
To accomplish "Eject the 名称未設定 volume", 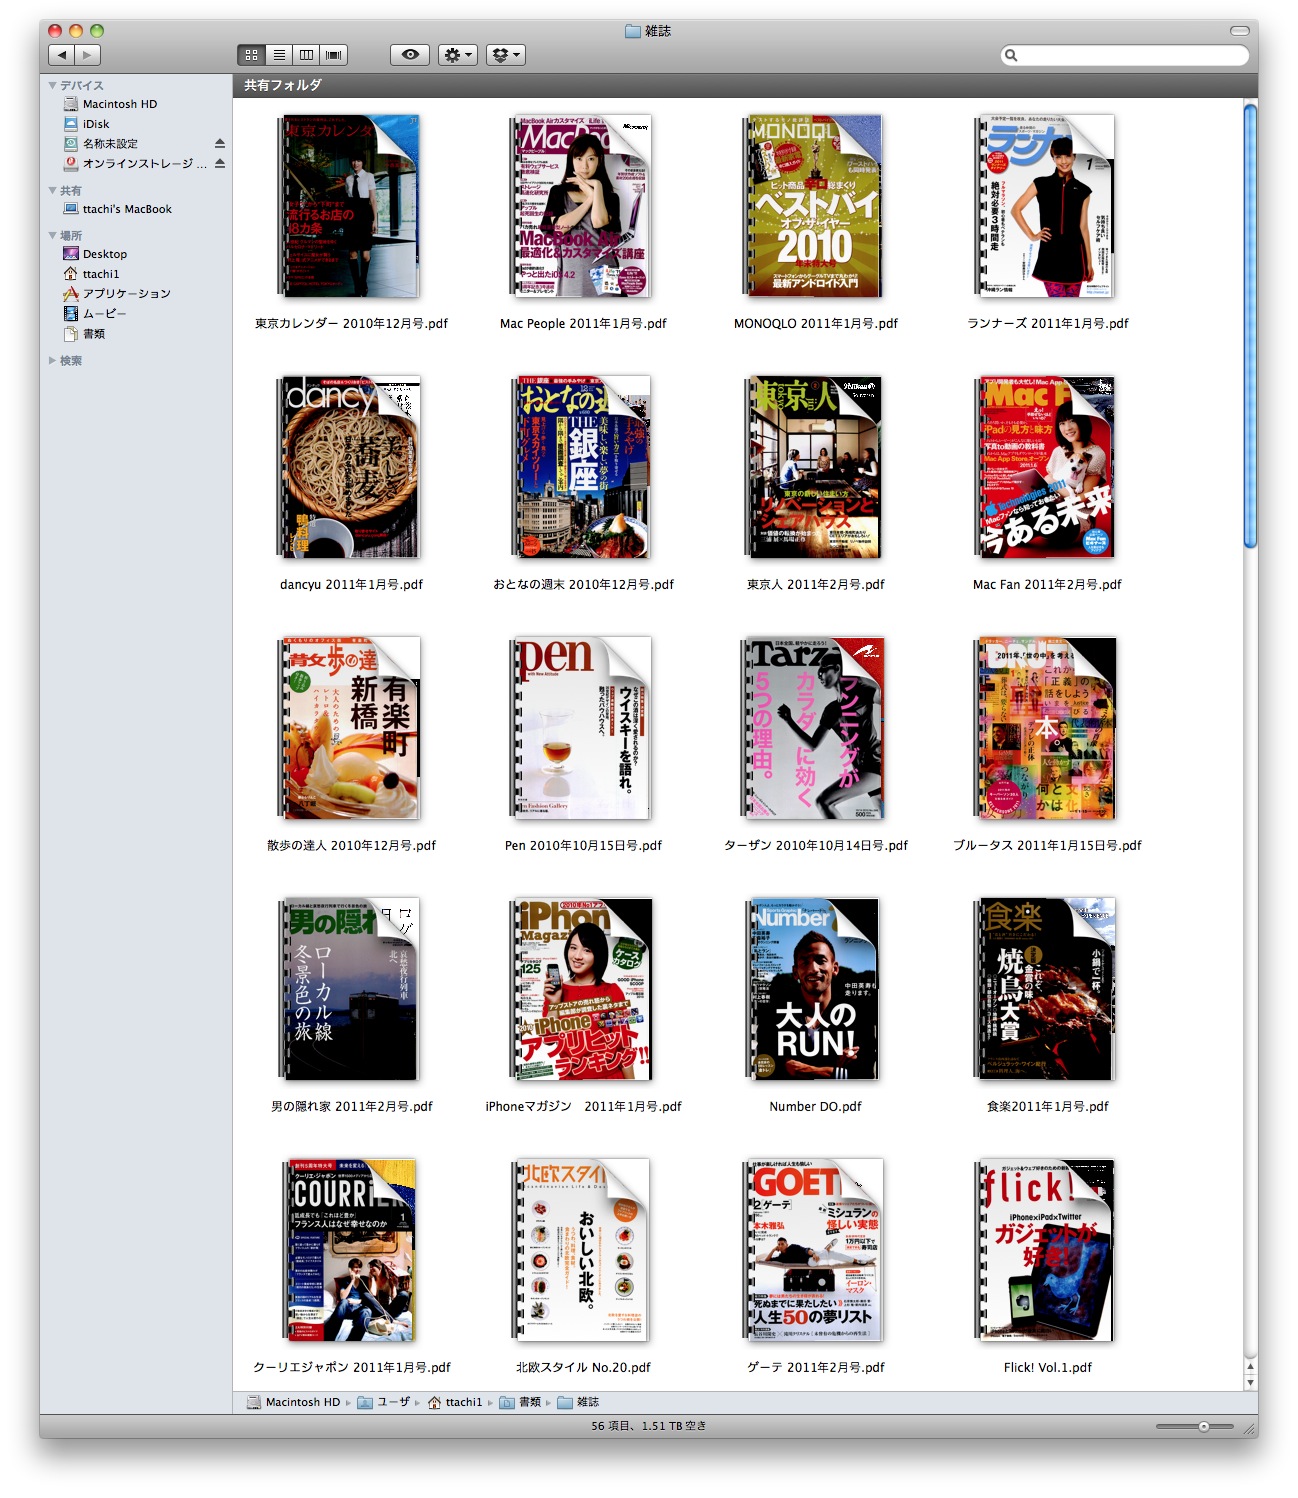I will (220, 144).
